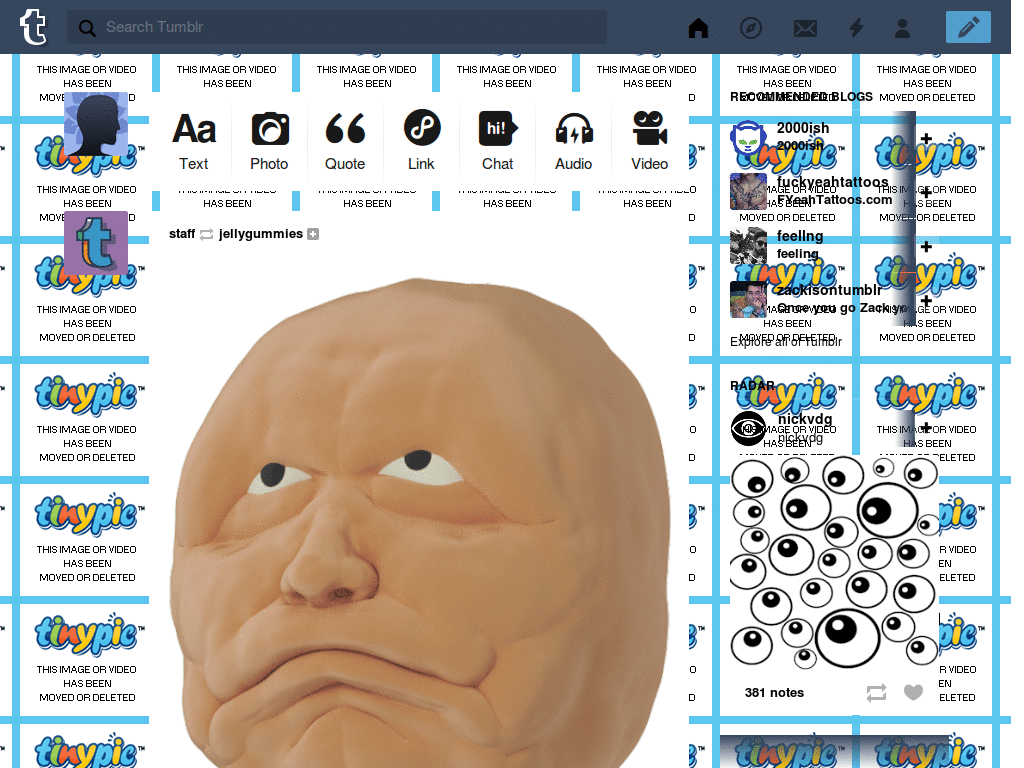
Task: Click the silhouette user avatar
Action: [96, 124]
